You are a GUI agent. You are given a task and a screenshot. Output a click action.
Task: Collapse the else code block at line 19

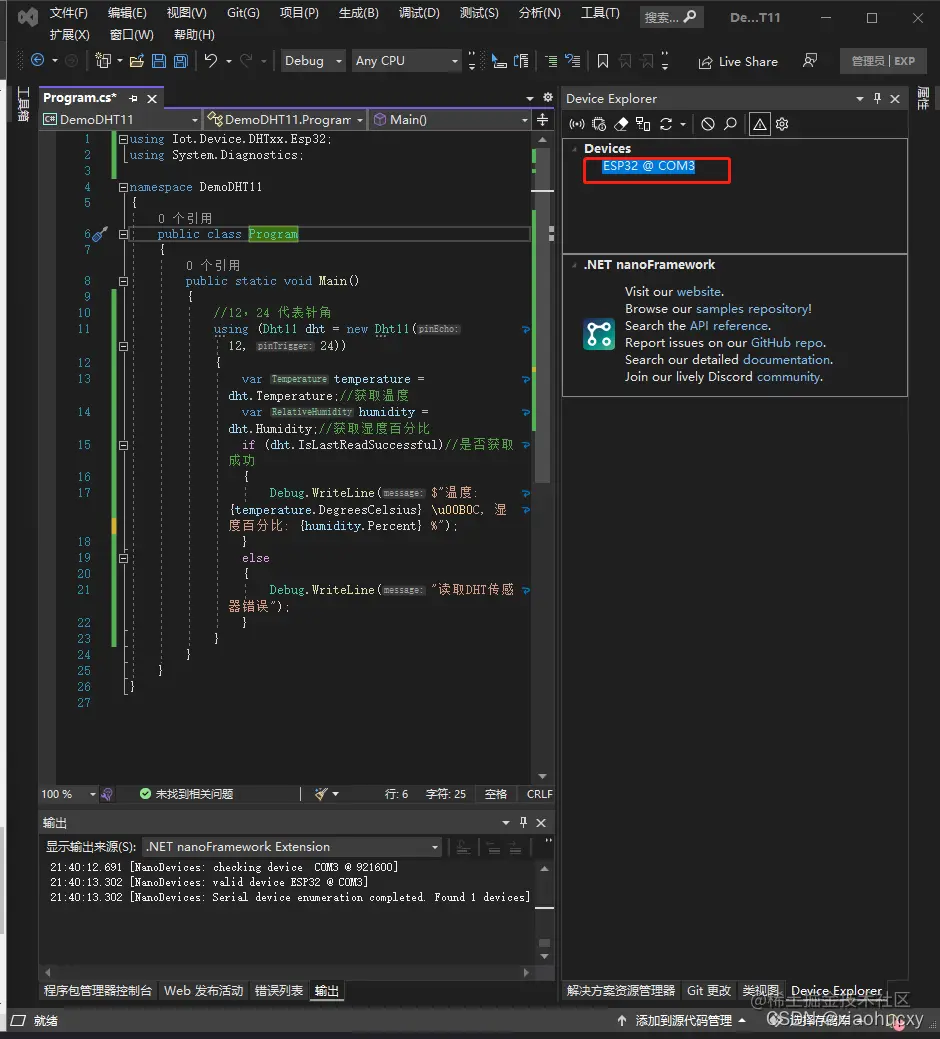[123, 559]
